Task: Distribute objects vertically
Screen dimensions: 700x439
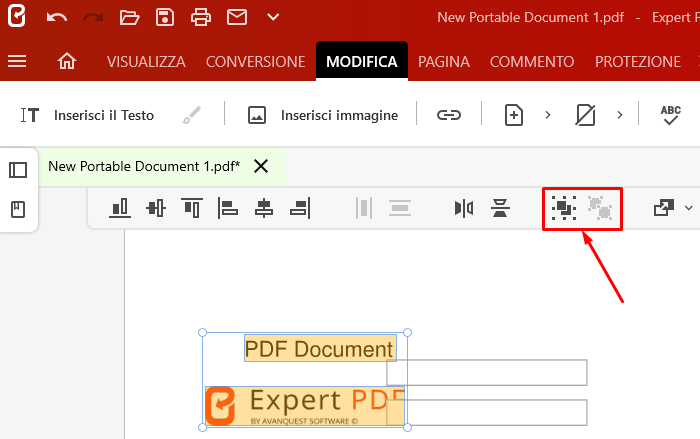Action: click(x=400, y=208)
